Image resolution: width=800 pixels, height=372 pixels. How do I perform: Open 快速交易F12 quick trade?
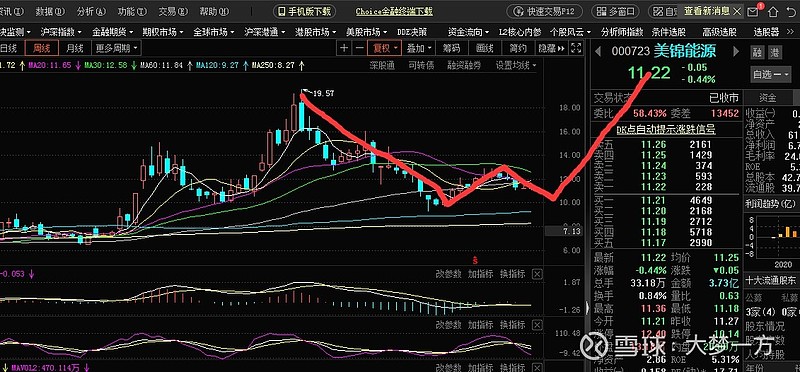(x=544, y=11)
